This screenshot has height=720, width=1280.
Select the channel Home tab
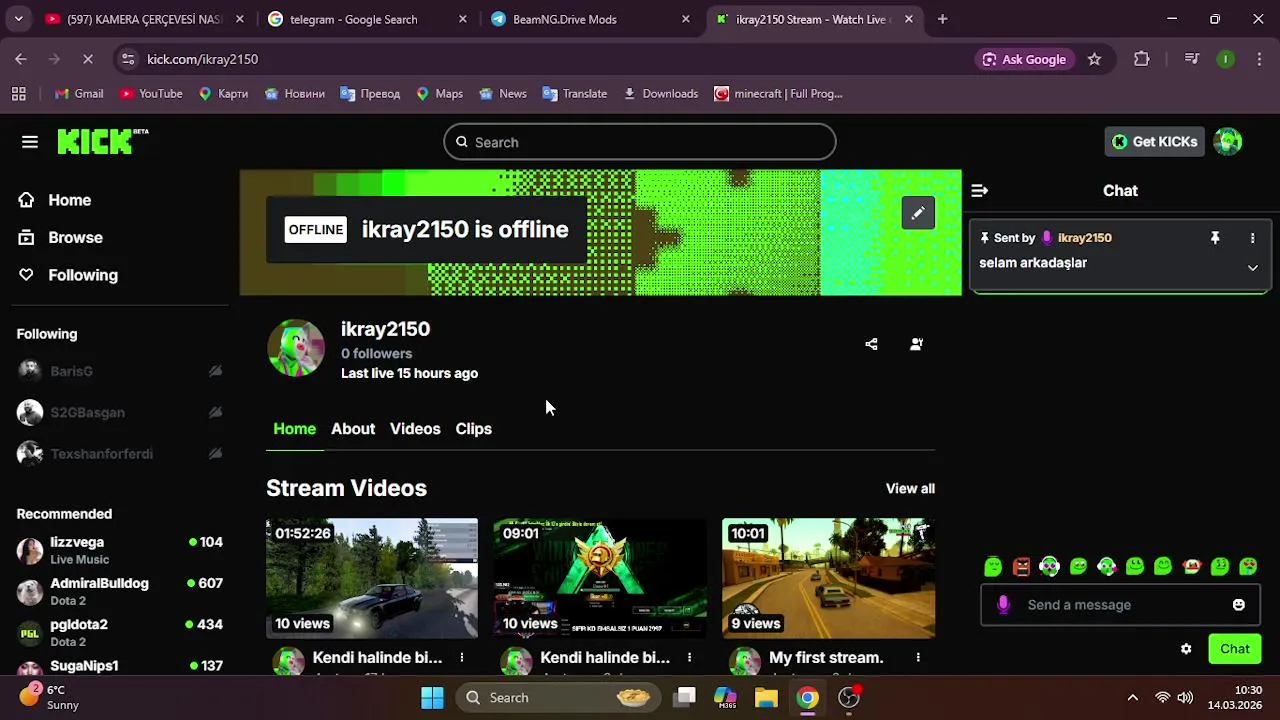(294, 429)
